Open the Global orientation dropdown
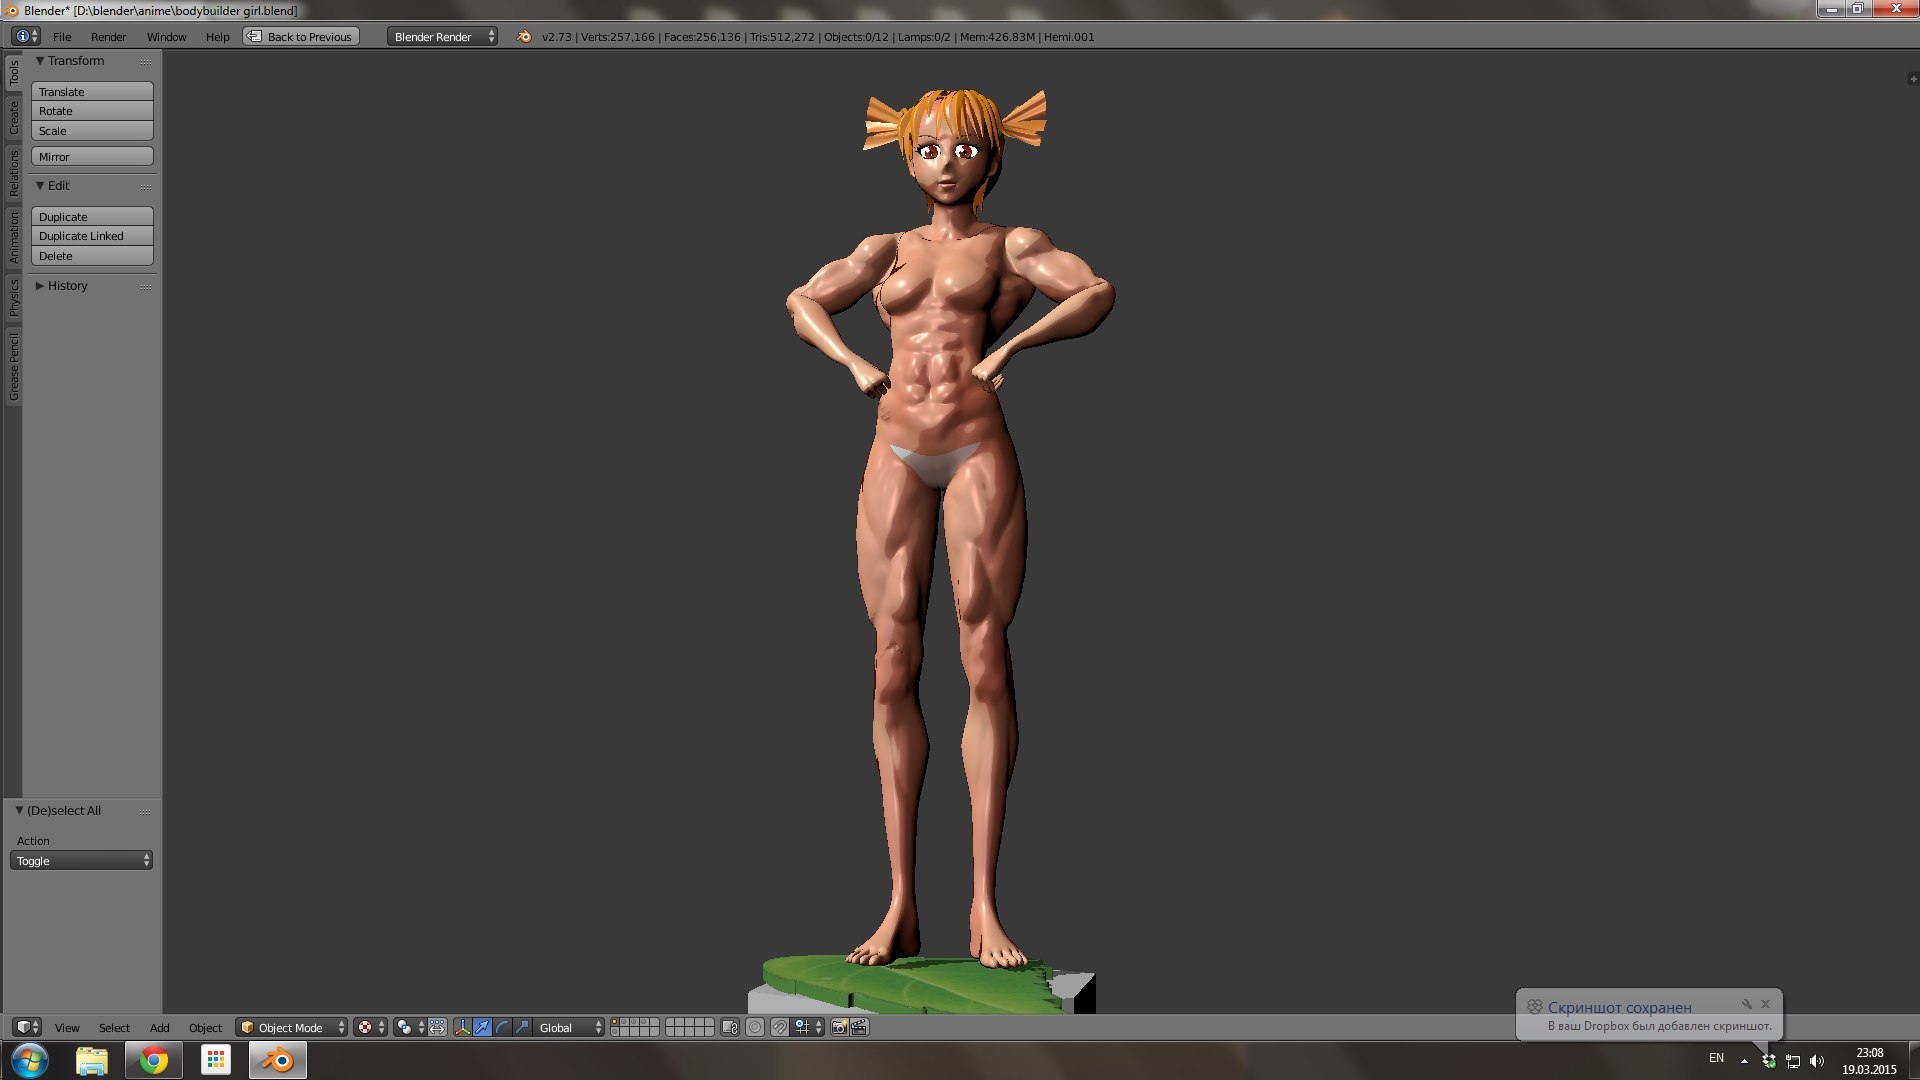This screenshot has width=1920, height=1080. (x=570, y=1027)
